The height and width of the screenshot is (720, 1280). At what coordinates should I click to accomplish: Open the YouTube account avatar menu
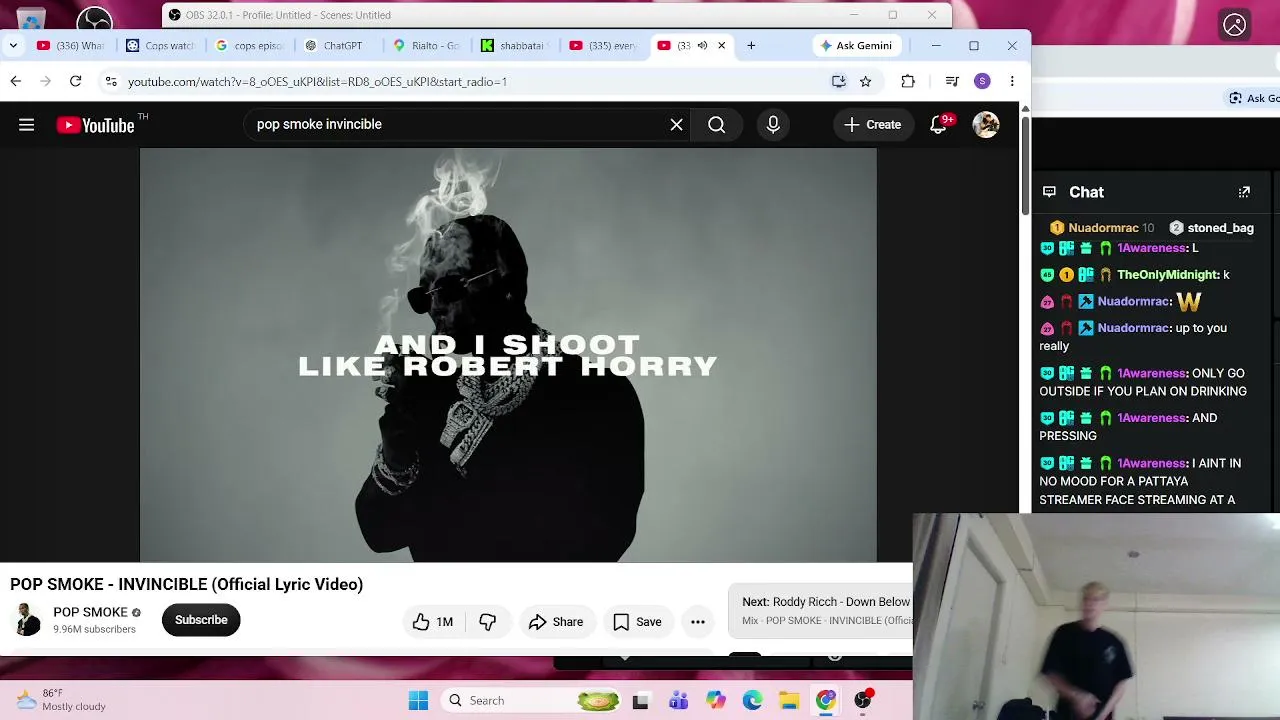tap(986, 125)
